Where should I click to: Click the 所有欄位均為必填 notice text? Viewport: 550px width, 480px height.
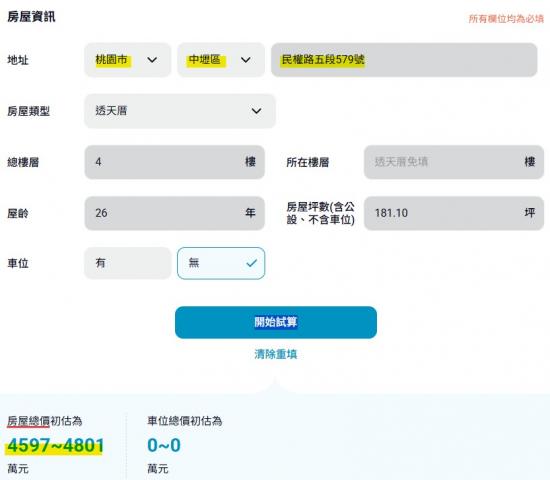point(506,19)
